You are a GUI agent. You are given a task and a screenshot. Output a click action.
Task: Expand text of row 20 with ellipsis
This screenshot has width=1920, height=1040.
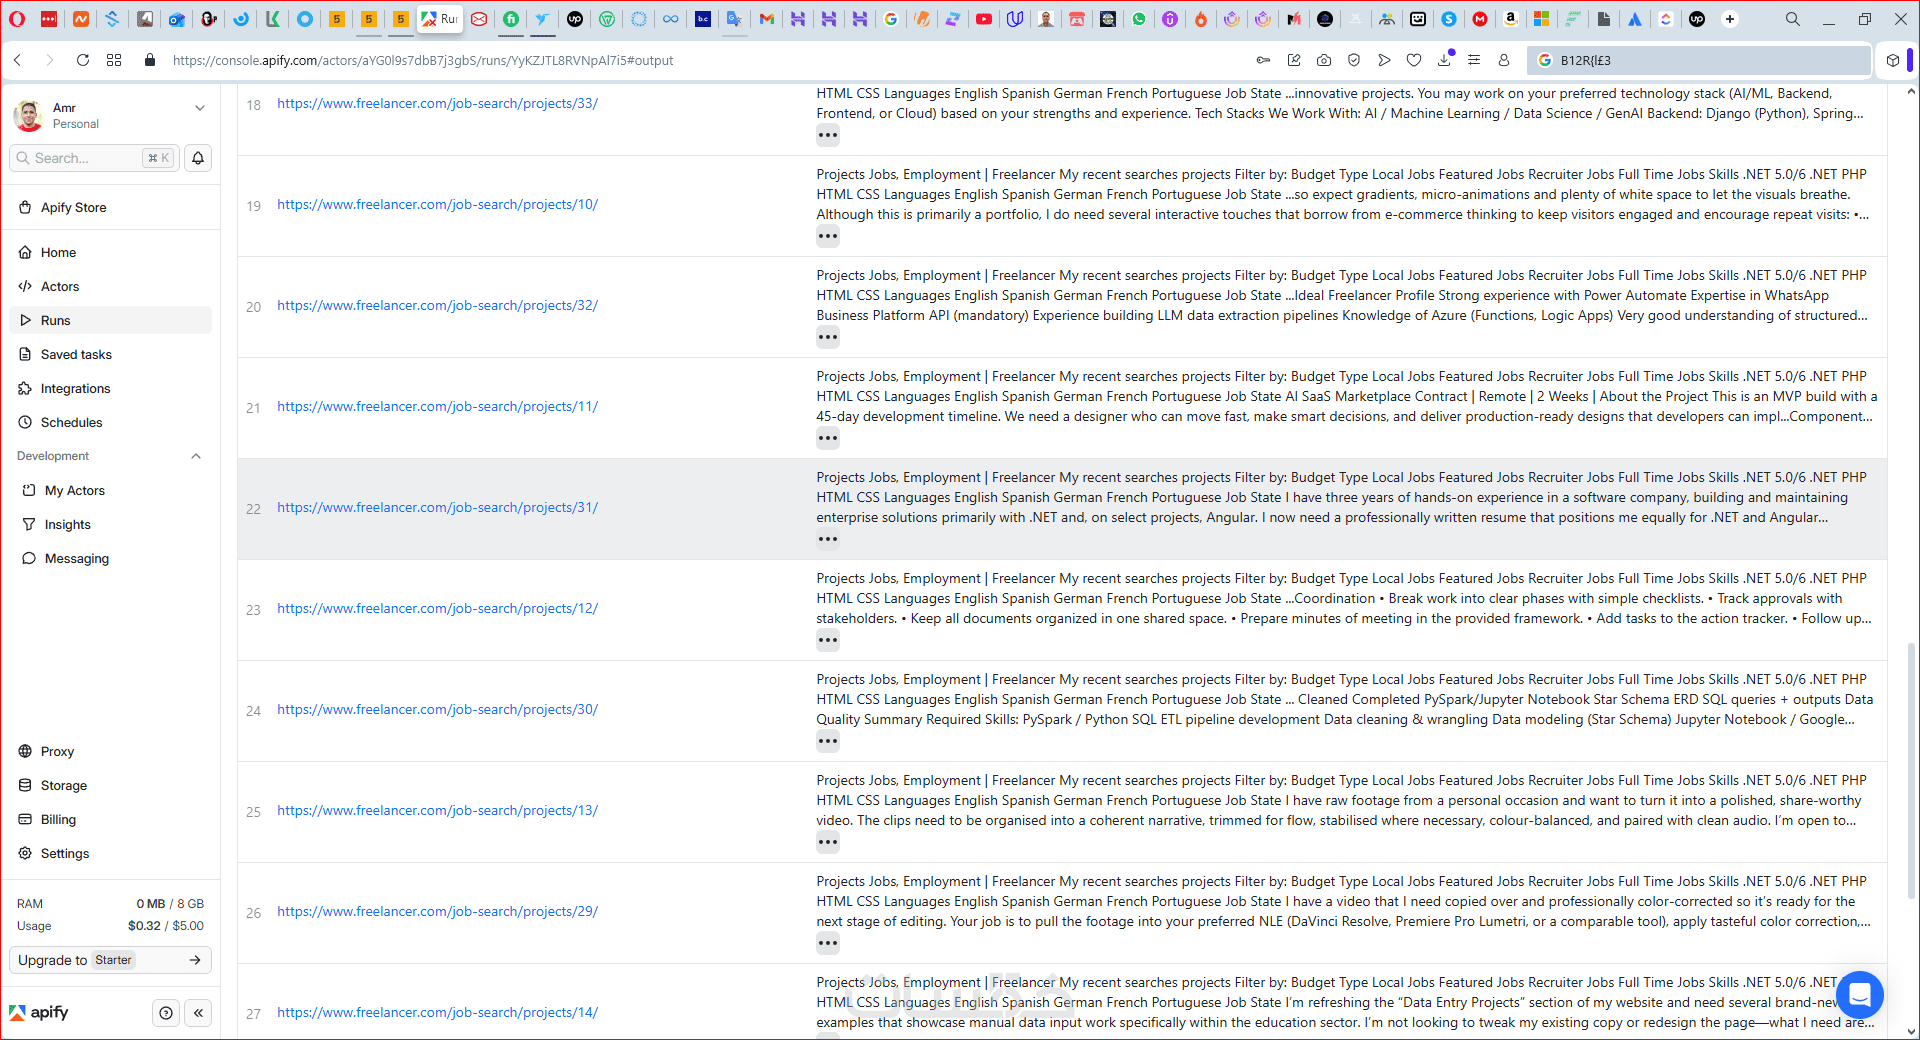click(828, 337)
